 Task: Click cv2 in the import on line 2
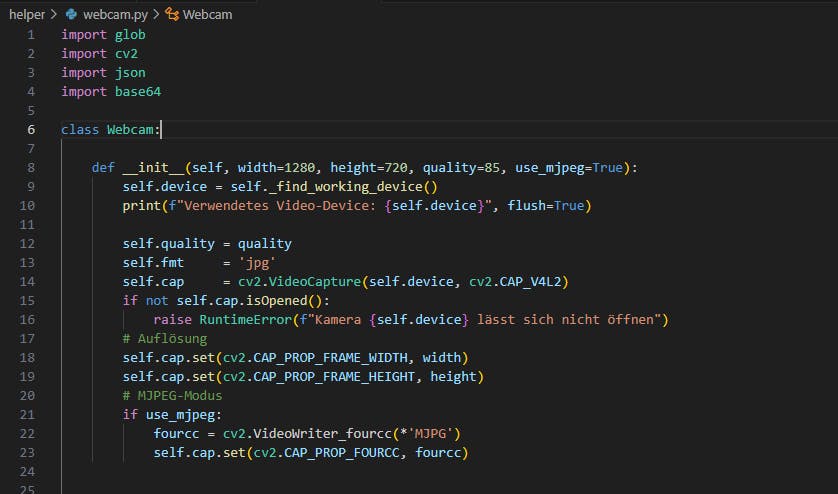(x=127, y=54)
